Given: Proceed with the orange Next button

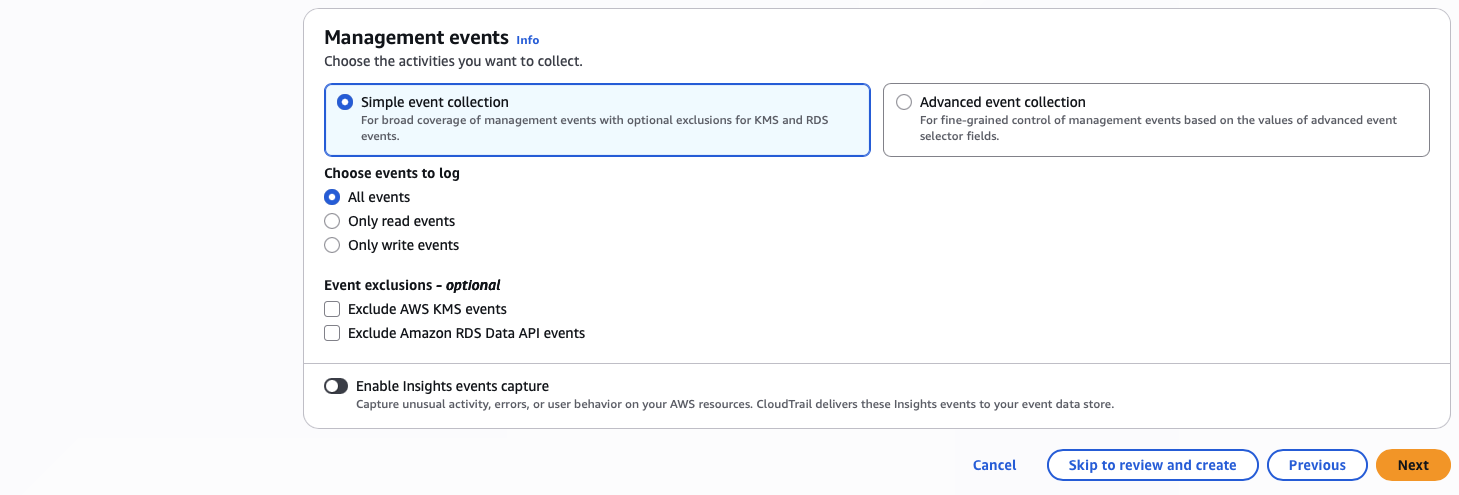Looking at the screenshot, I should [1413, 465].
